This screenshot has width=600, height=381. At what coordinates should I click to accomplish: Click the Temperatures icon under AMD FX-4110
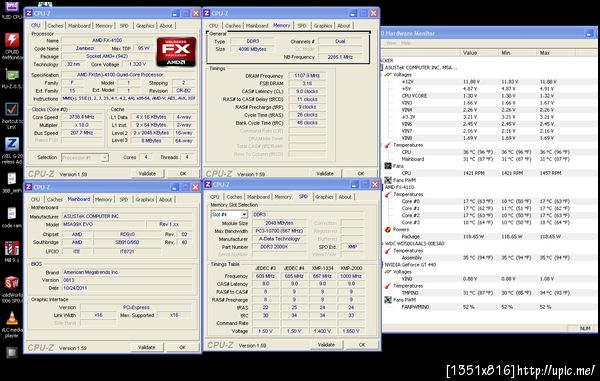[x=388, y=194]
